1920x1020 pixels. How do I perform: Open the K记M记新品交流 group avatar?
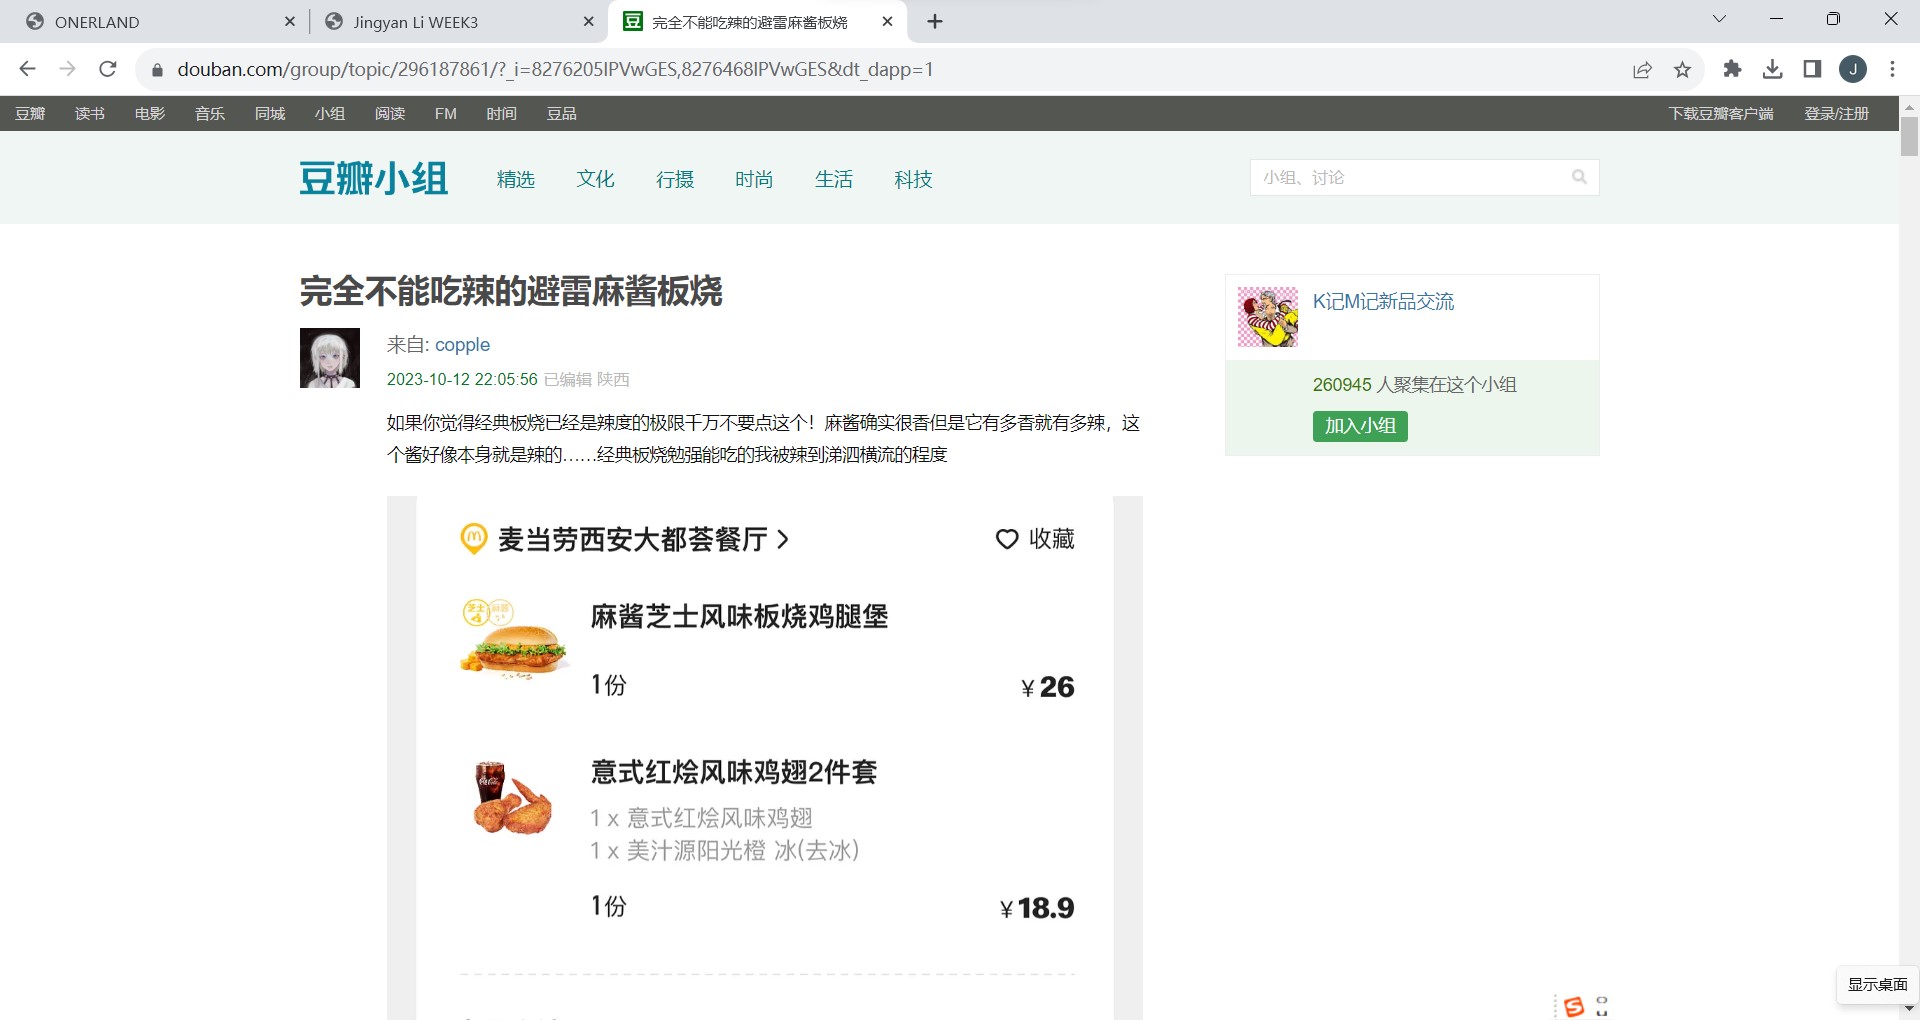(1267, 317)
